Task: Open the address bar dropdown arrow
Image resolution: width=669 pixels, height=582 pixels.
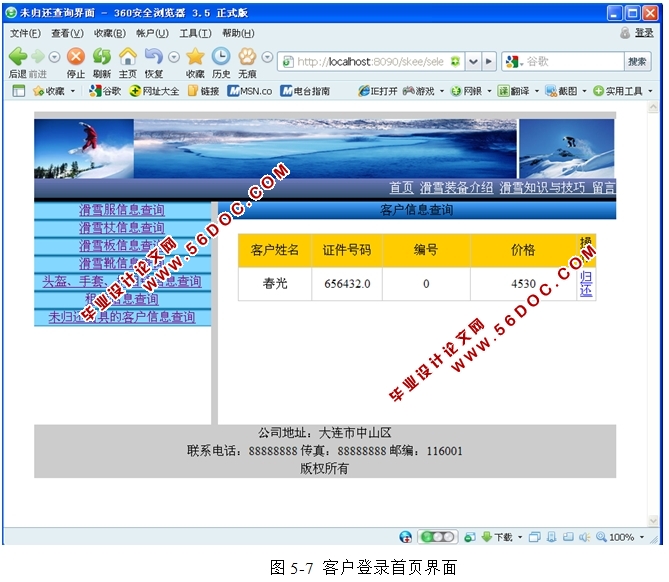Action: pyautogui.click(x=473, y=62)
